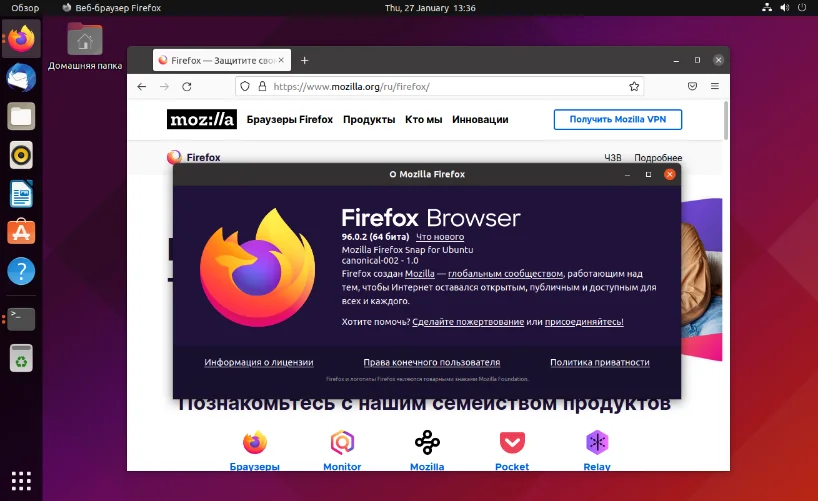Open a new tab with plus button

(305, 61)
